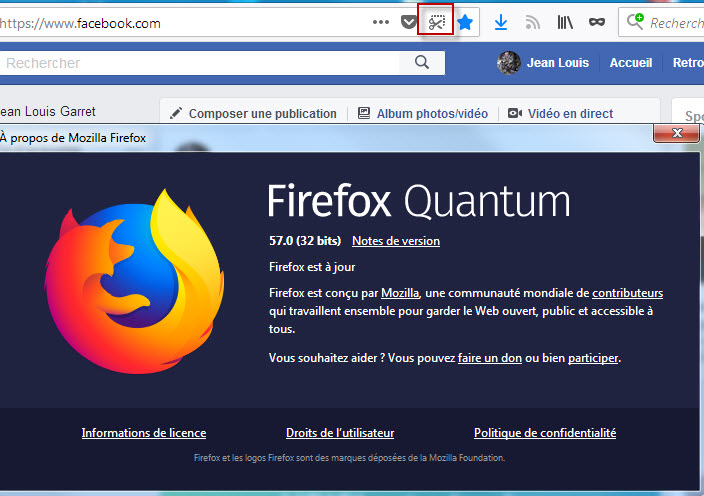
Task: Follow the Mozilla link
Action: (x=400, y=293)
